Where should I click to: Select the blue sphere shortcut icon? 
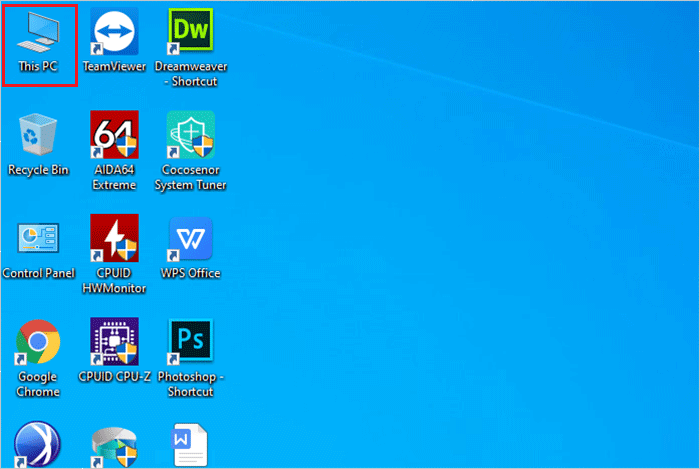pos(38,445)
